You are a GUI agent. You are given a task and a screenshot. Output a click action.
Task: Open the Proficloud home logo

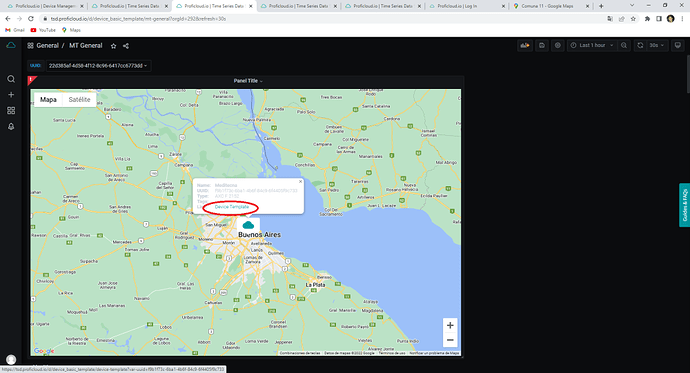tap(11, 45)
